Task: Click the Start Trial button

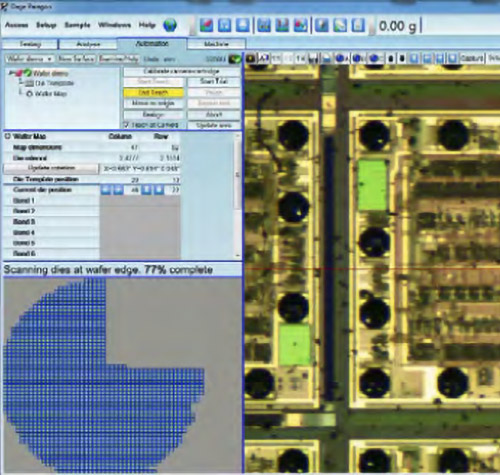Action: coord(214,81)
